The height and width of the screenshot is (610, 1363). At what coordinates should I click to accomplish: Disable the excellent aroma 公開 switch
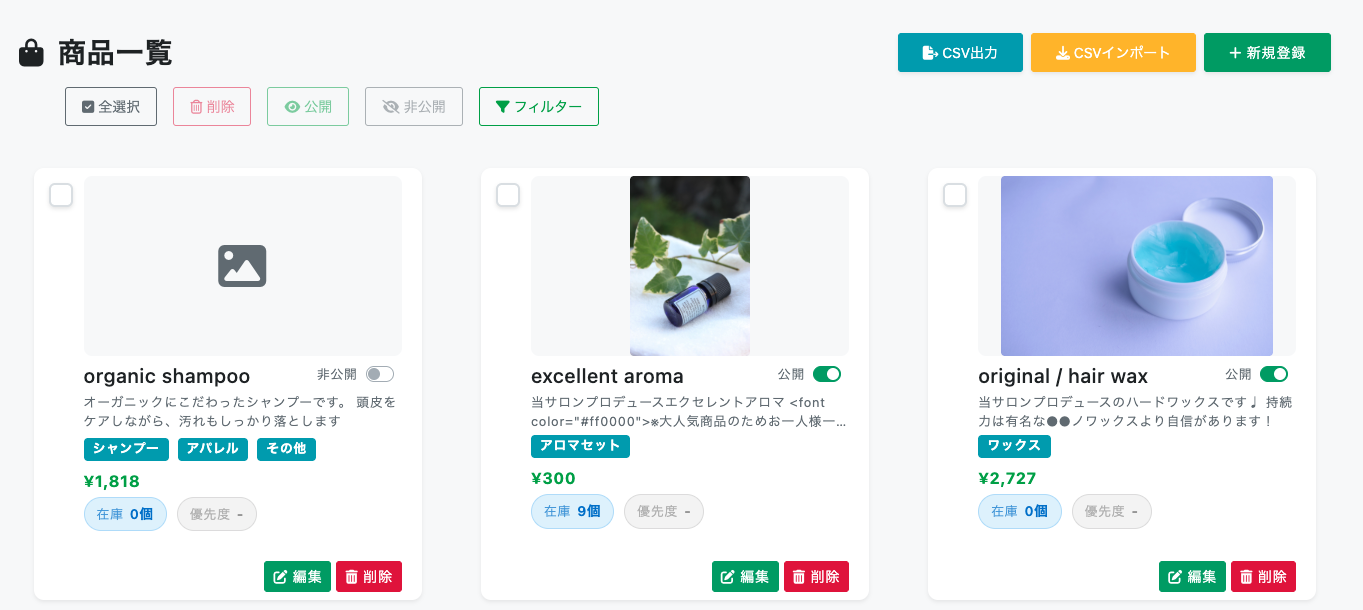tap(827, 374)
